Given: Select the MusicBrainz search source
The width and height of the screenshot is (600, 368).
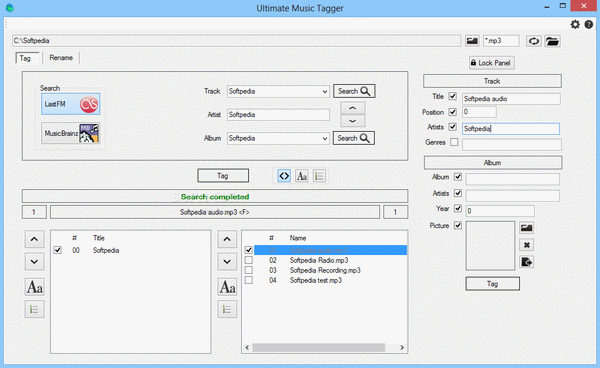Looking at the screenshot, I should click(x=70, y=133).
